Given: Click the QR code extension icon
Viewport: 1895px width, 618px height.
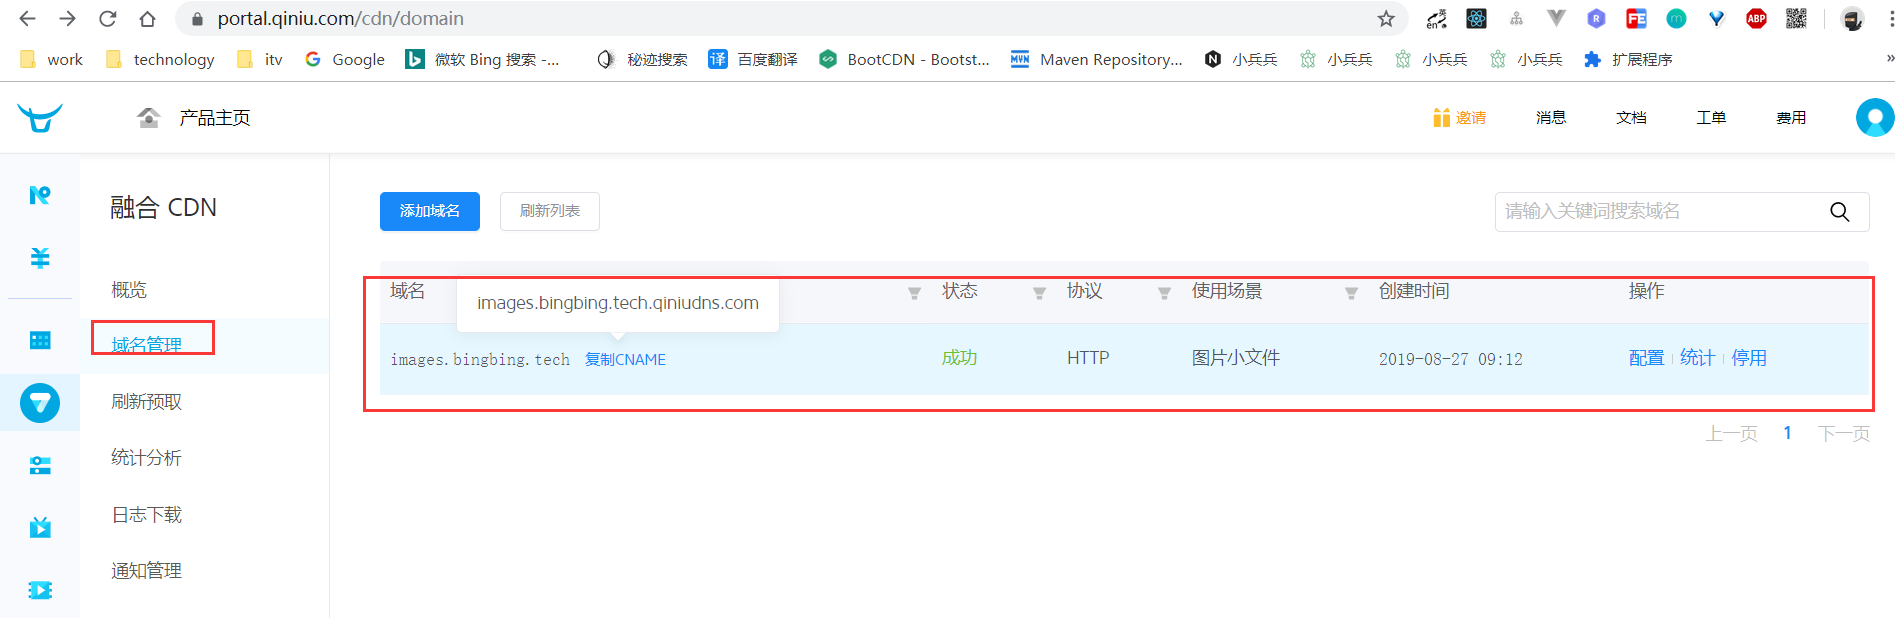Looking at the screenshot, I should (x=1797, y=18).
